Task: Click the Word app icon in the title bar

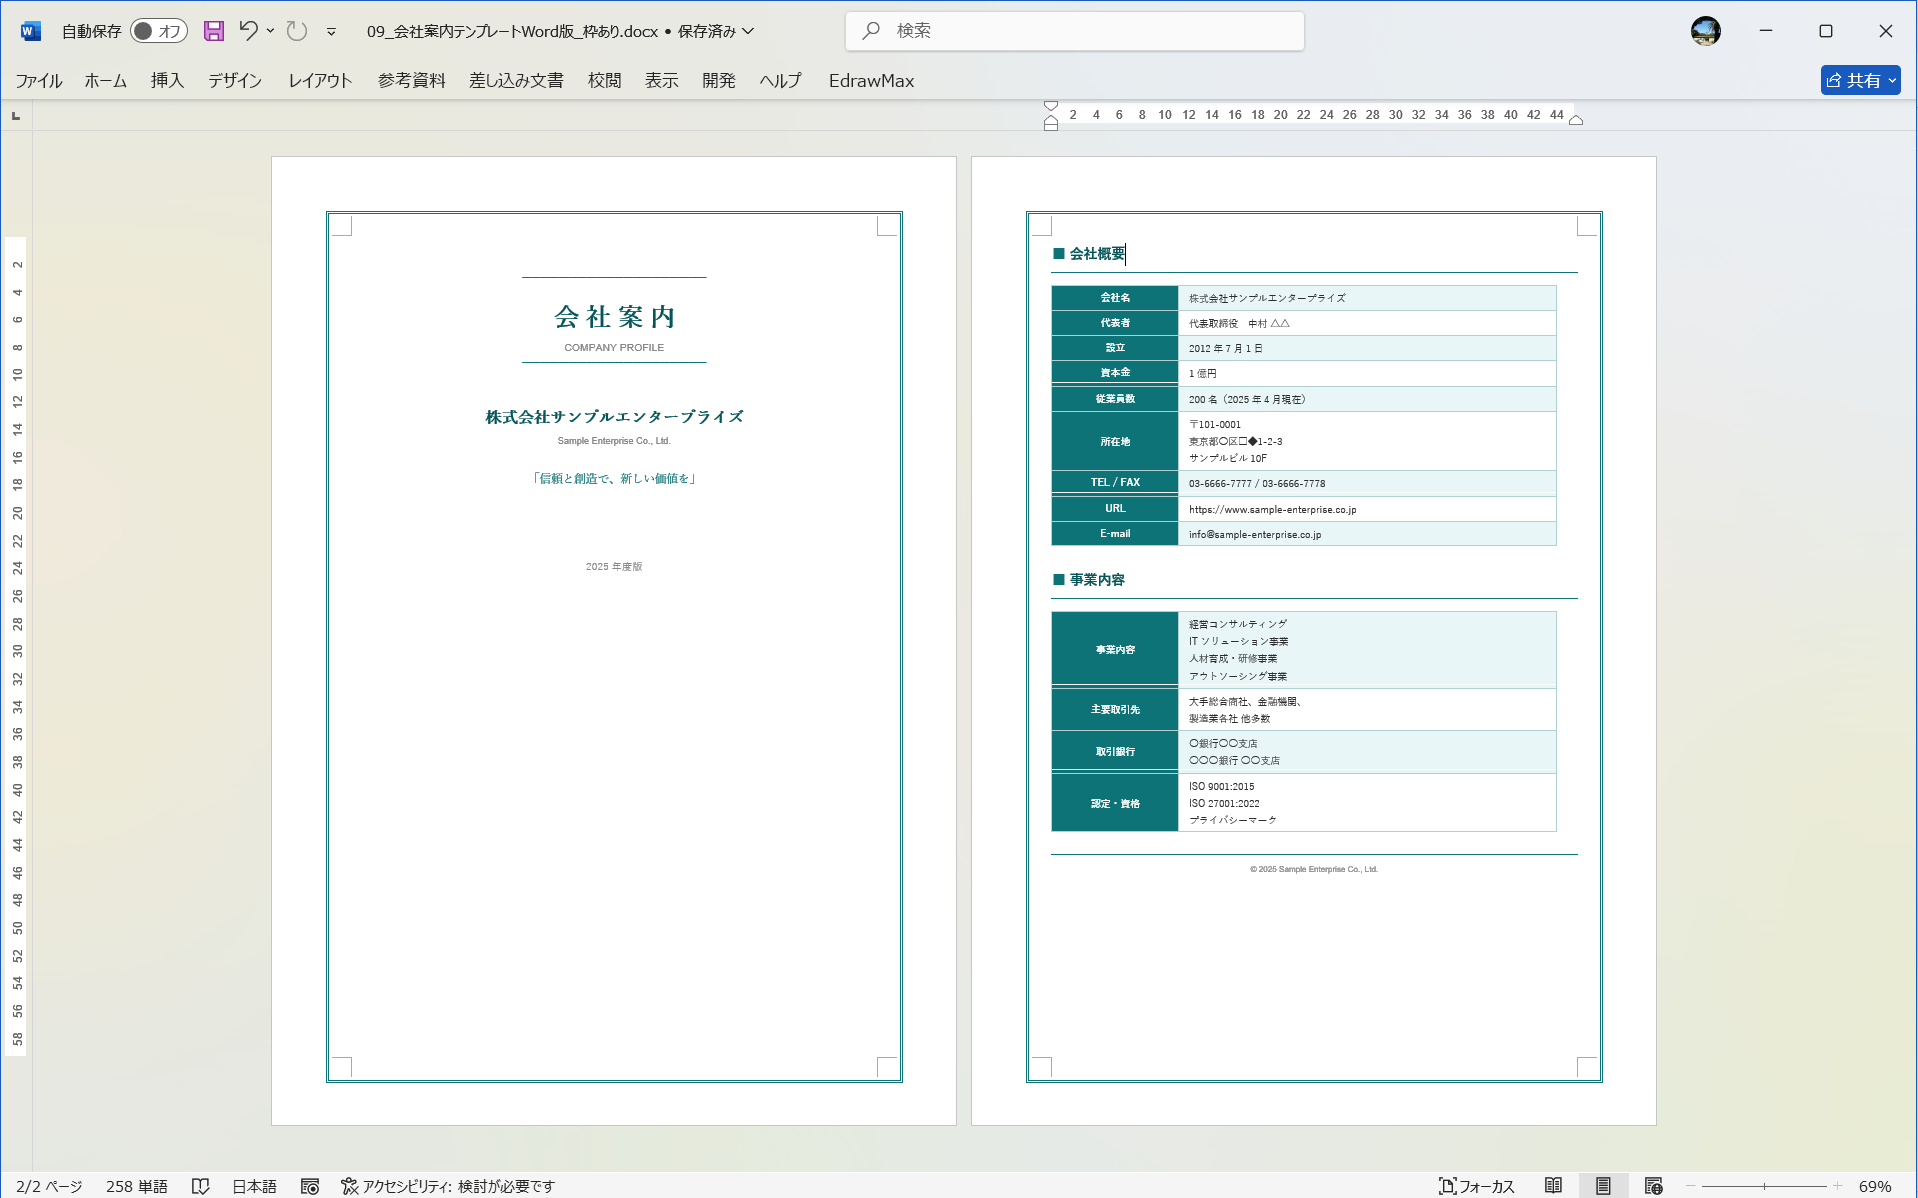Action: [28, 31]
